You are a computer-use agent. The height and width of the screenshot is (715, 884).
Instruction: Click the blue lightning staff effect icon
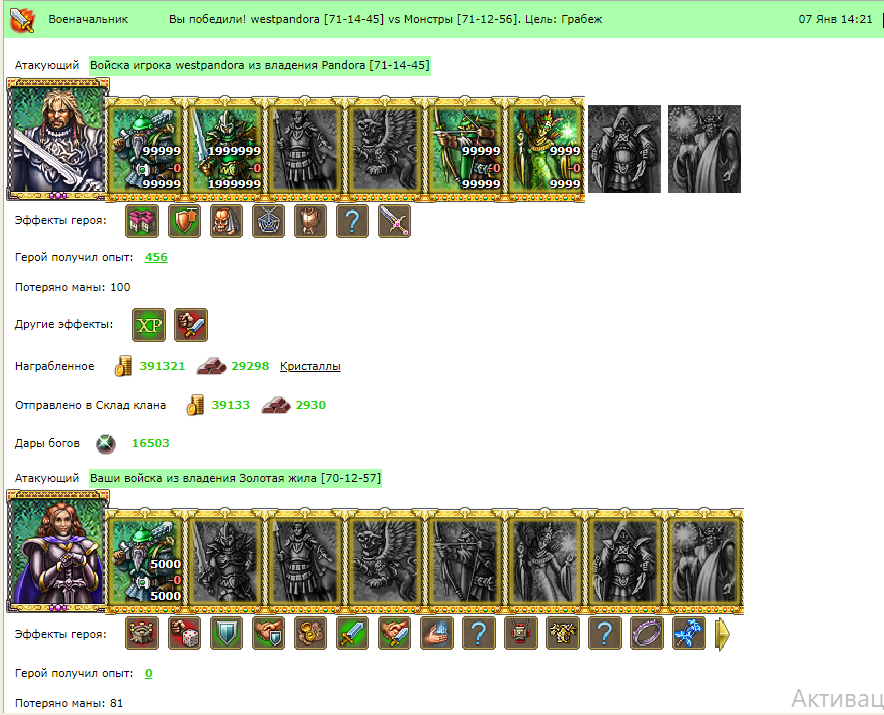(689, 633)
